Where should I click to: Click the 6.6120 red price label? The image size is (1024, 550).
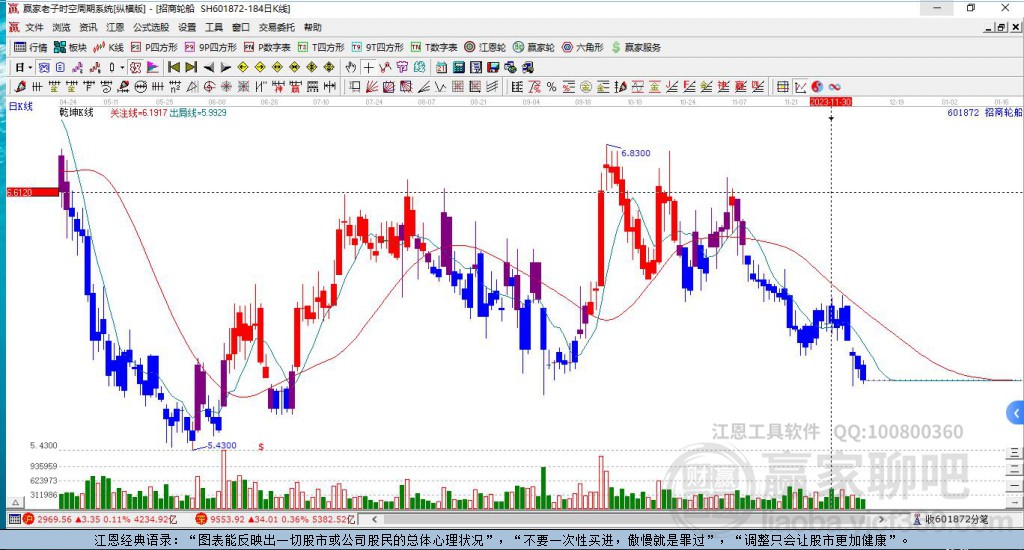click(x=32, y=192)
